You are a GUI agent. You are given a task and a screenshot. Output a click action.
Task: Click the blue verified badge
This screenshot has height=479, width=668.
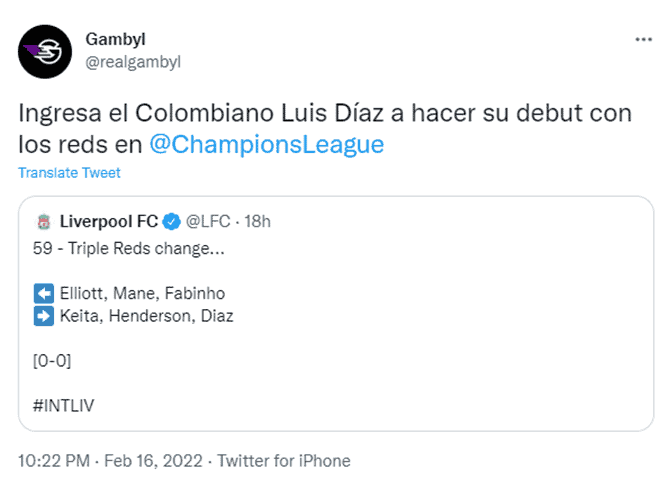point(172,222)
